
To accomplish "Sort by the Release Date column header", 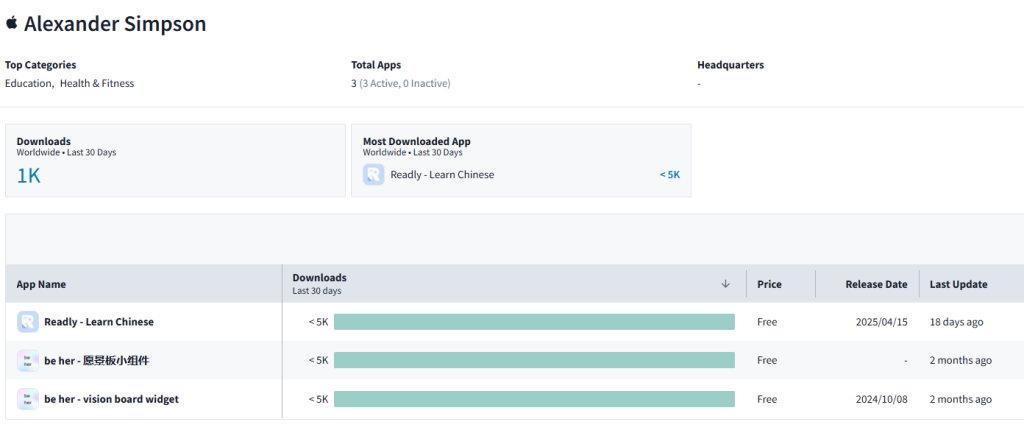I will [876, 284].
